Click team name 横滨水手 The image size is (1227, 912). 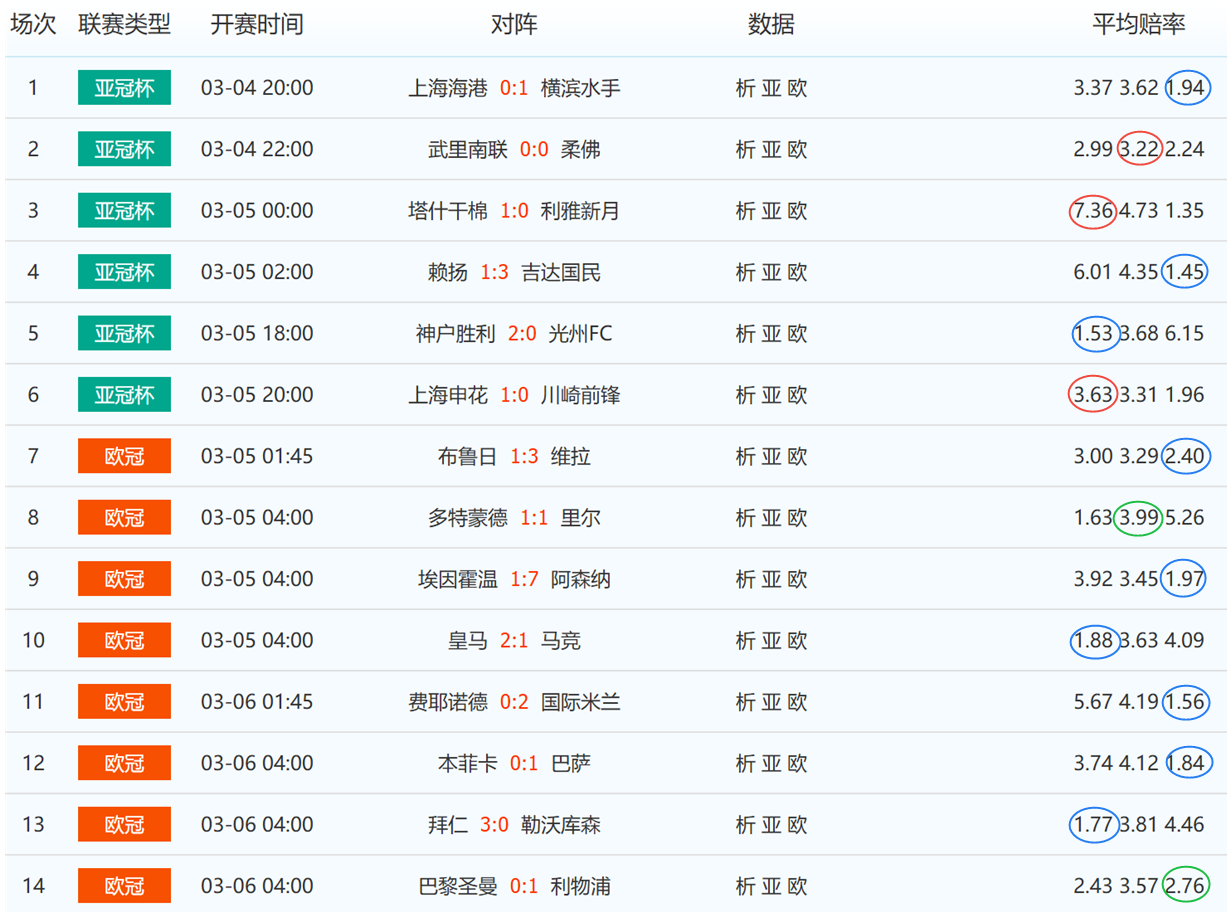[580, 88]
